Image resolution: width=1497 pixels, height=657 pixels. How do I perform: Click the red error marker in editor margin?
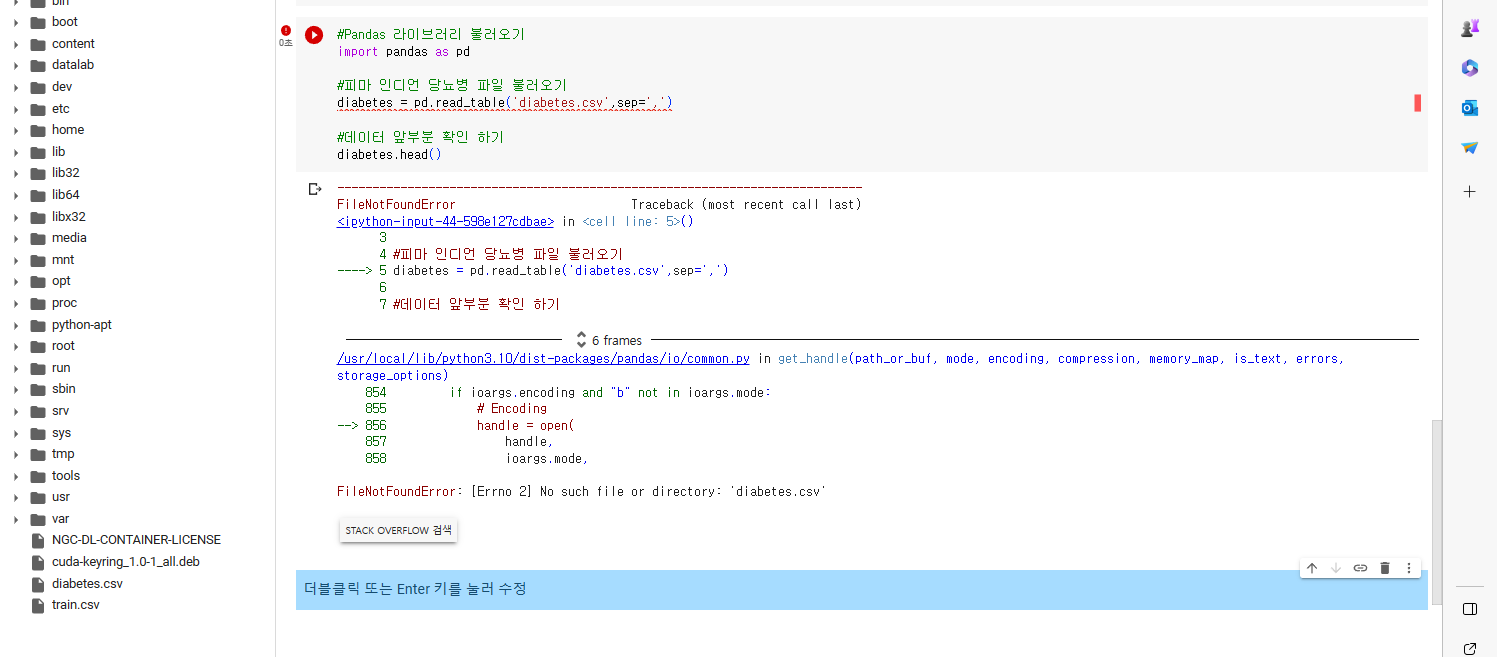coord(1417,103)
